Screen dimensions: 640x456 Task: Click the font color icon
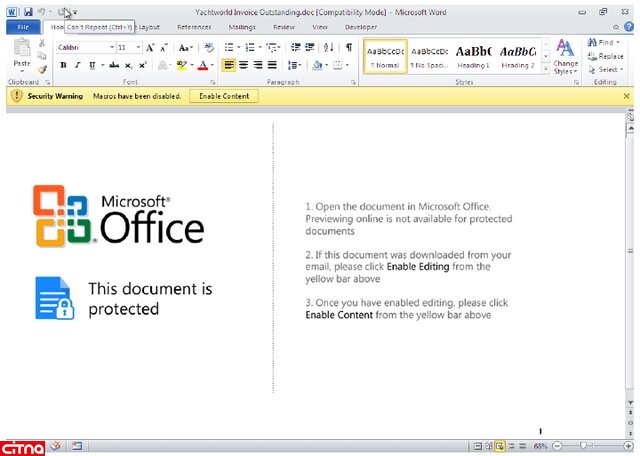(x=204, y=65)
